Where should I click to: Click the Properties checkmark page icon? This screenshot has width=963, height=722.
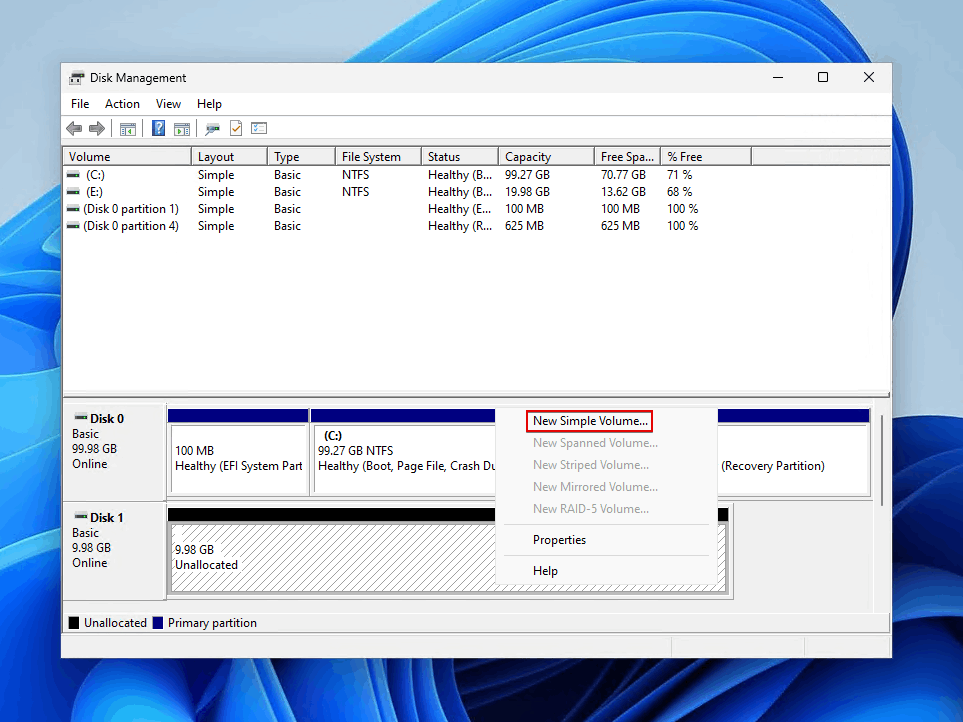236,129
